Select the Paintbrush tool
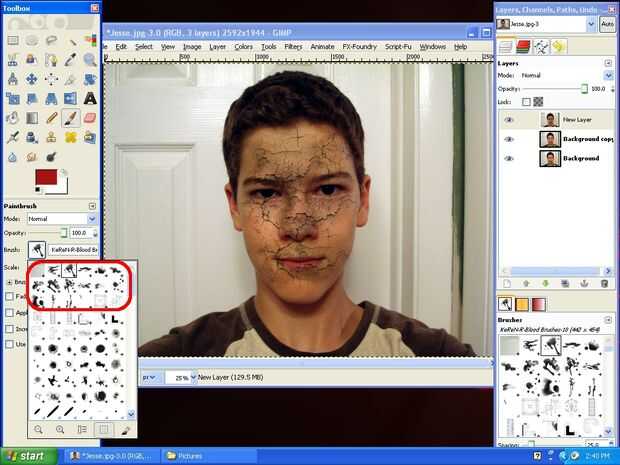 click(71, 118)
